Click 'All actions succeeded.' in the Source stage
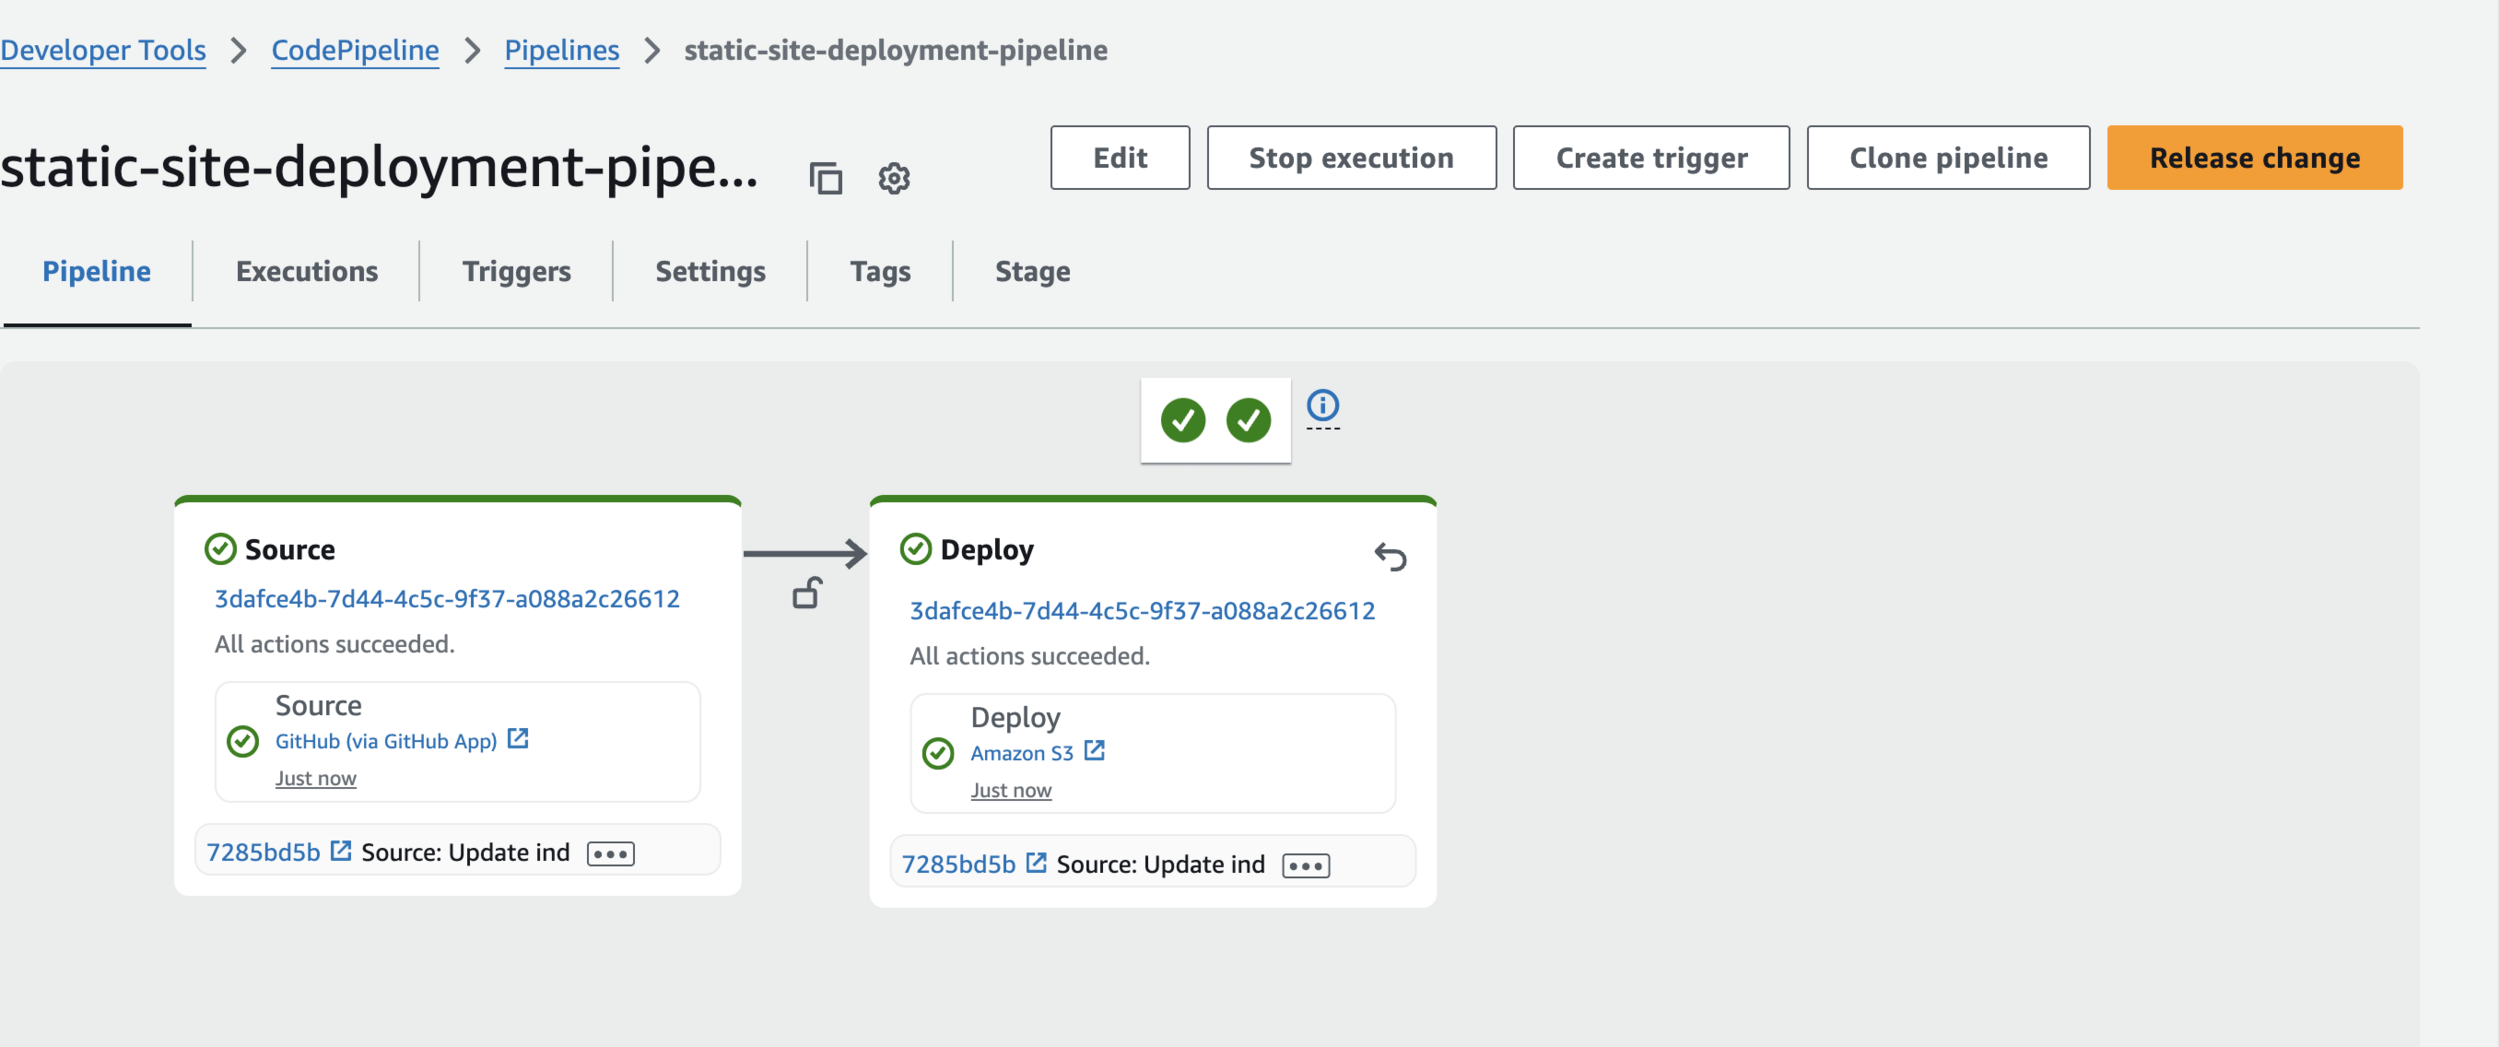The width and height of the screenshot is (2500, 1047). tap(335, 644)
